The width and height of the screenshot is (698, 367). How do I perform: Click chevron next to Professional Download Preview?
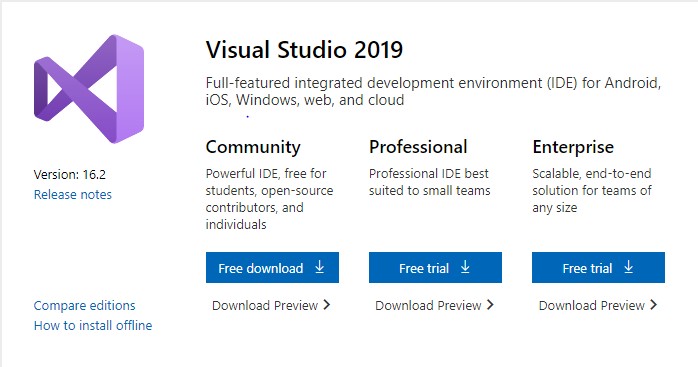[x=490, y=305]
